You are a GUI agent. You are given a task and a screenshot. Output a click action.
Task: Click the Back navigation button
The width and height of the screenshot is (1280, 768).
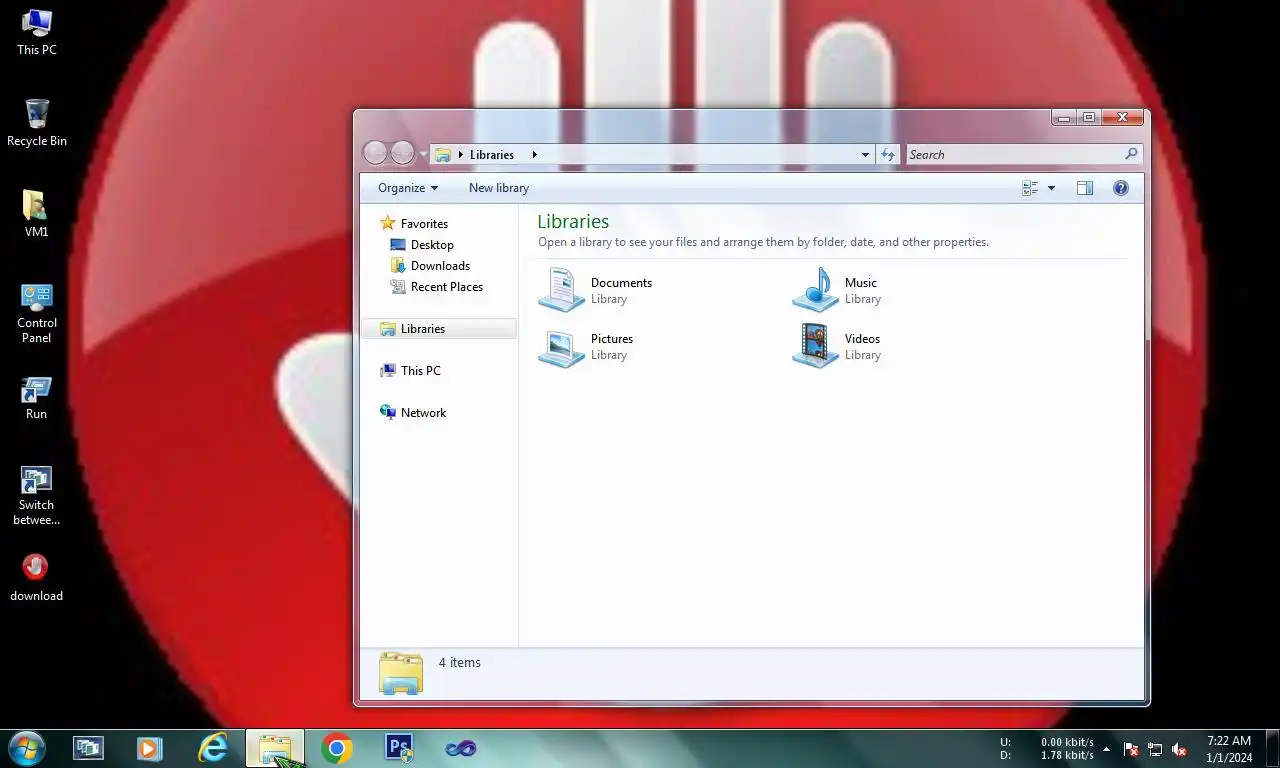coord(375,153)
